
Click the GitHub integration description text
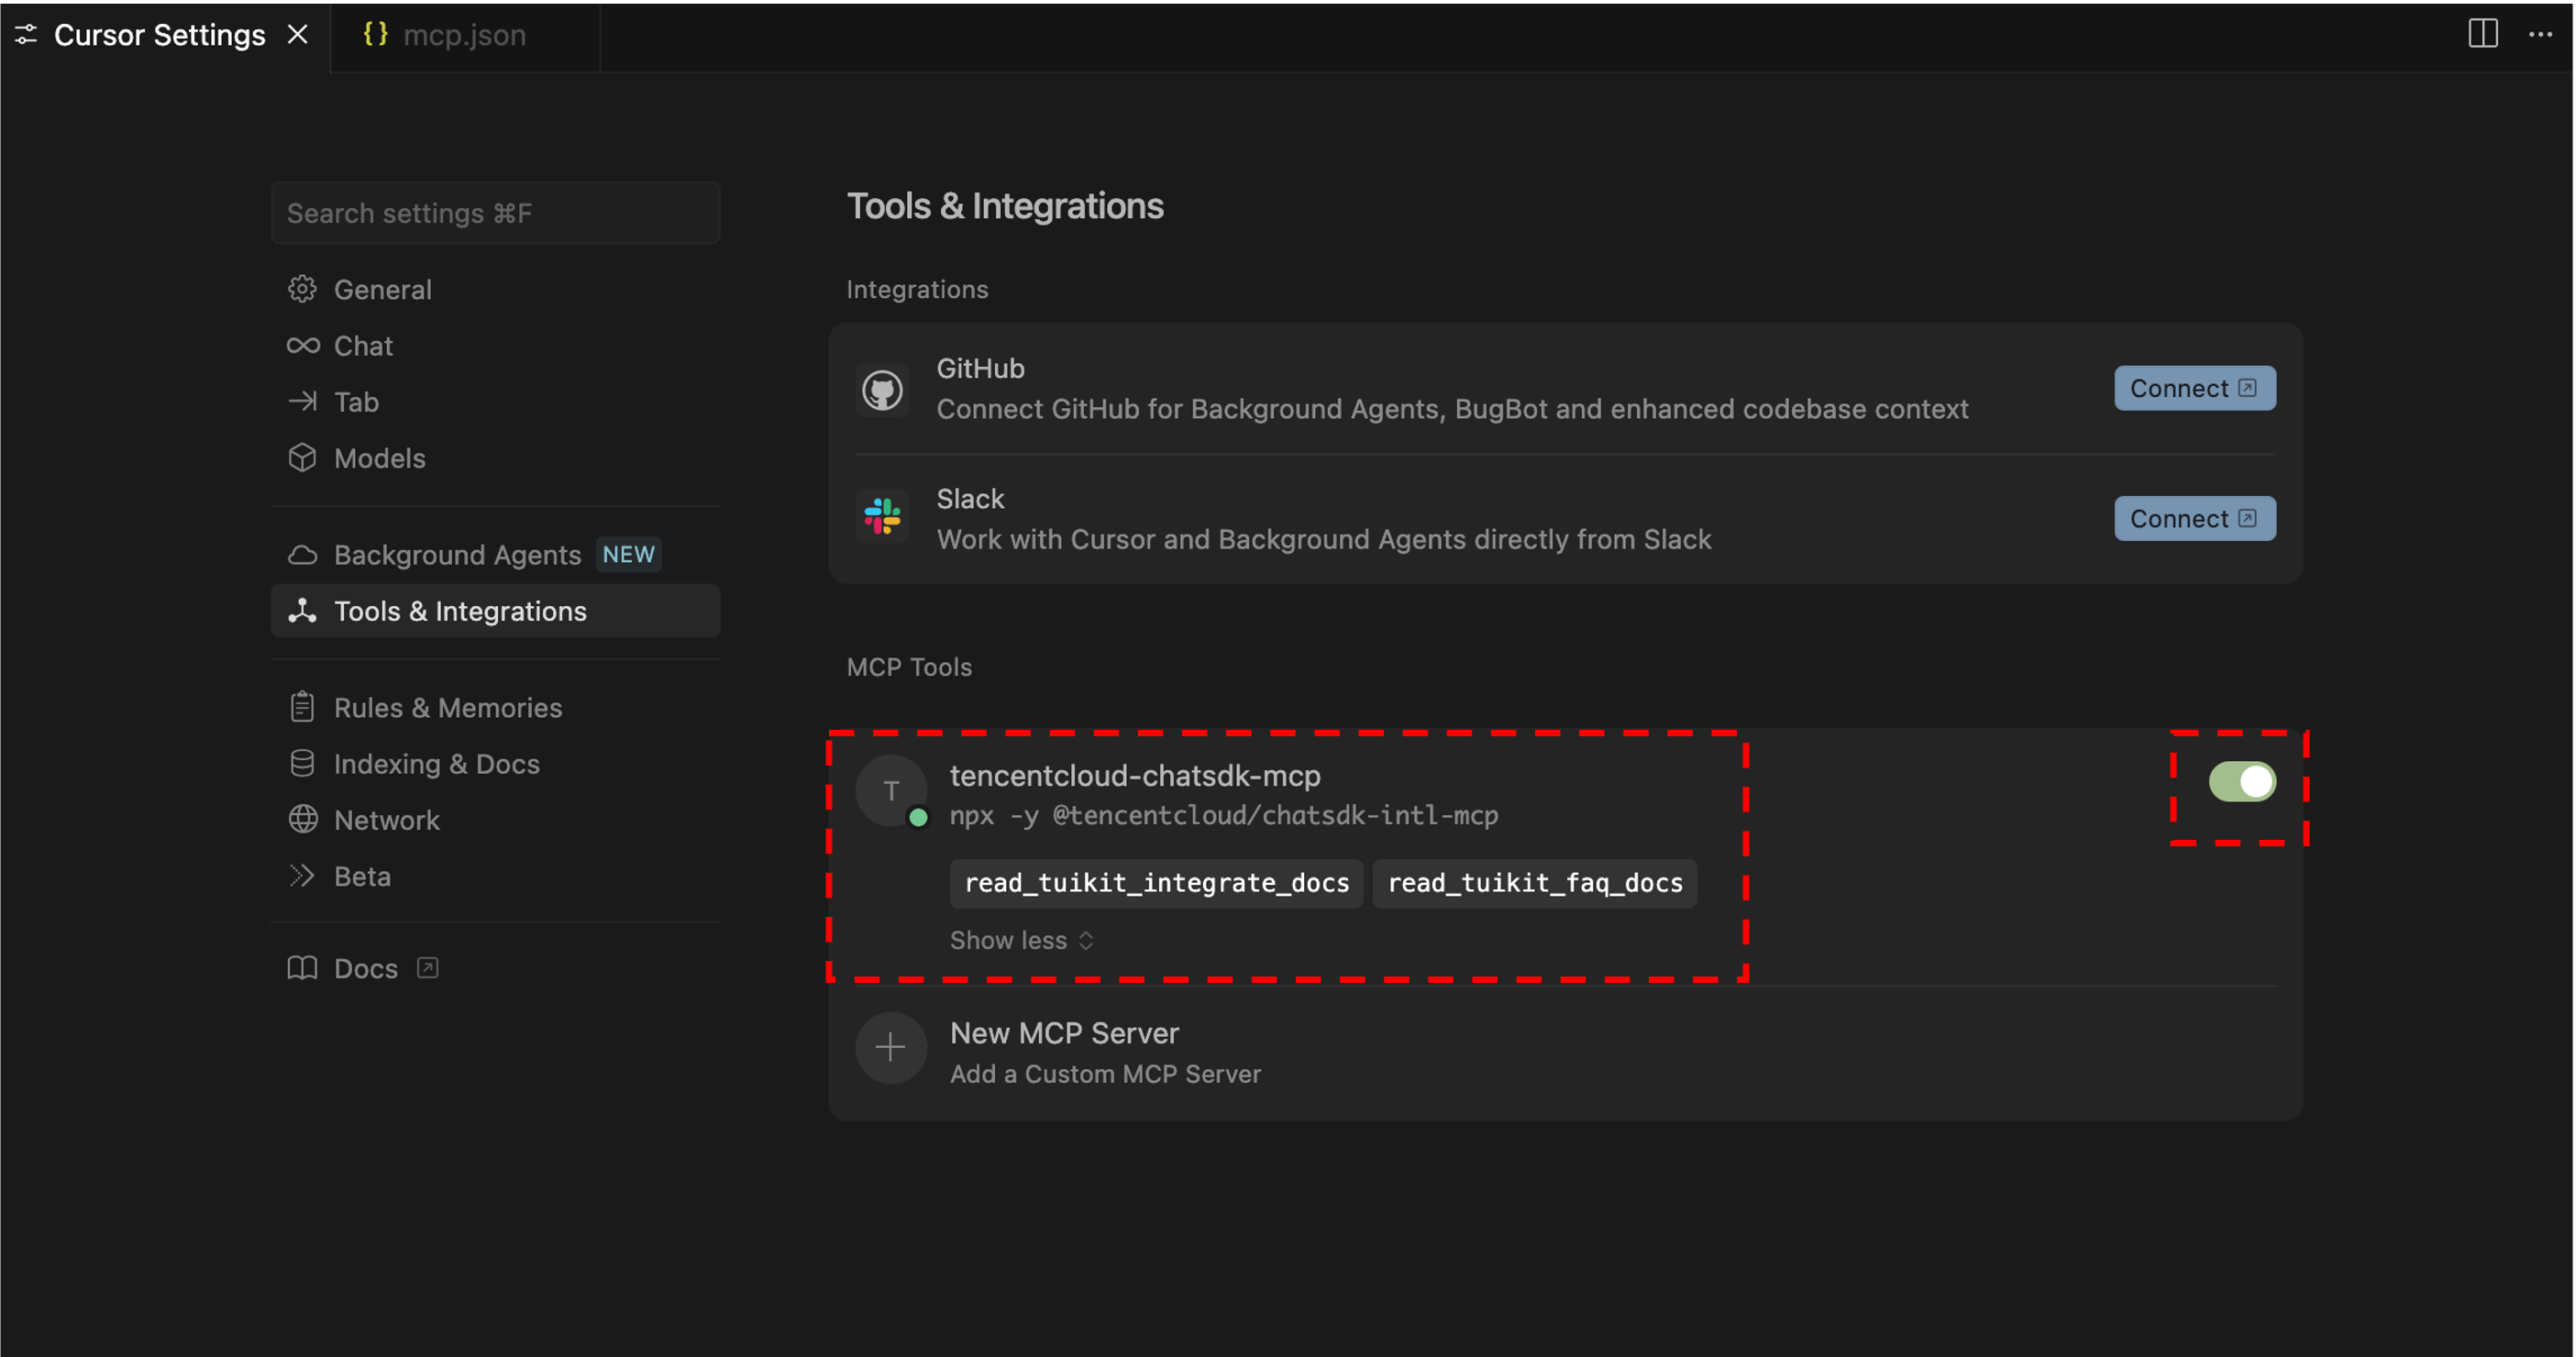tap(1452, 409)
